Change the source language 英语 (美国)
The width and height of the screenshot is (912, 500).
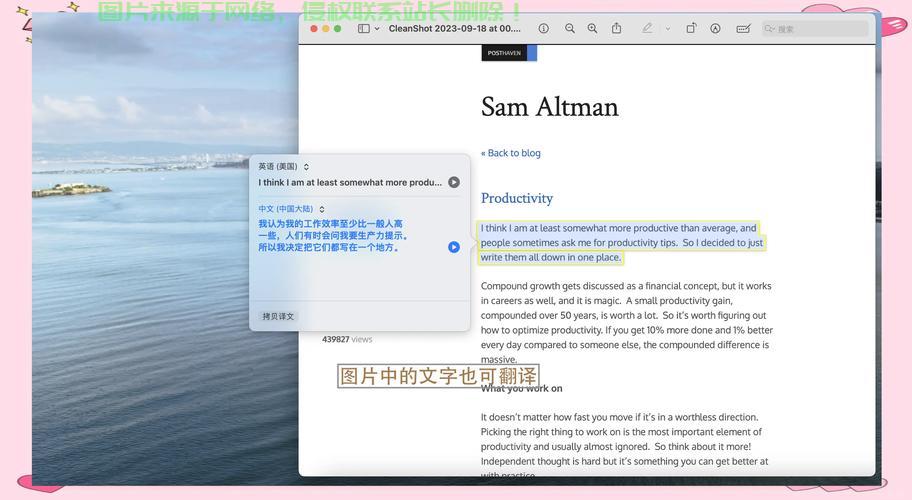coord(283,166)
